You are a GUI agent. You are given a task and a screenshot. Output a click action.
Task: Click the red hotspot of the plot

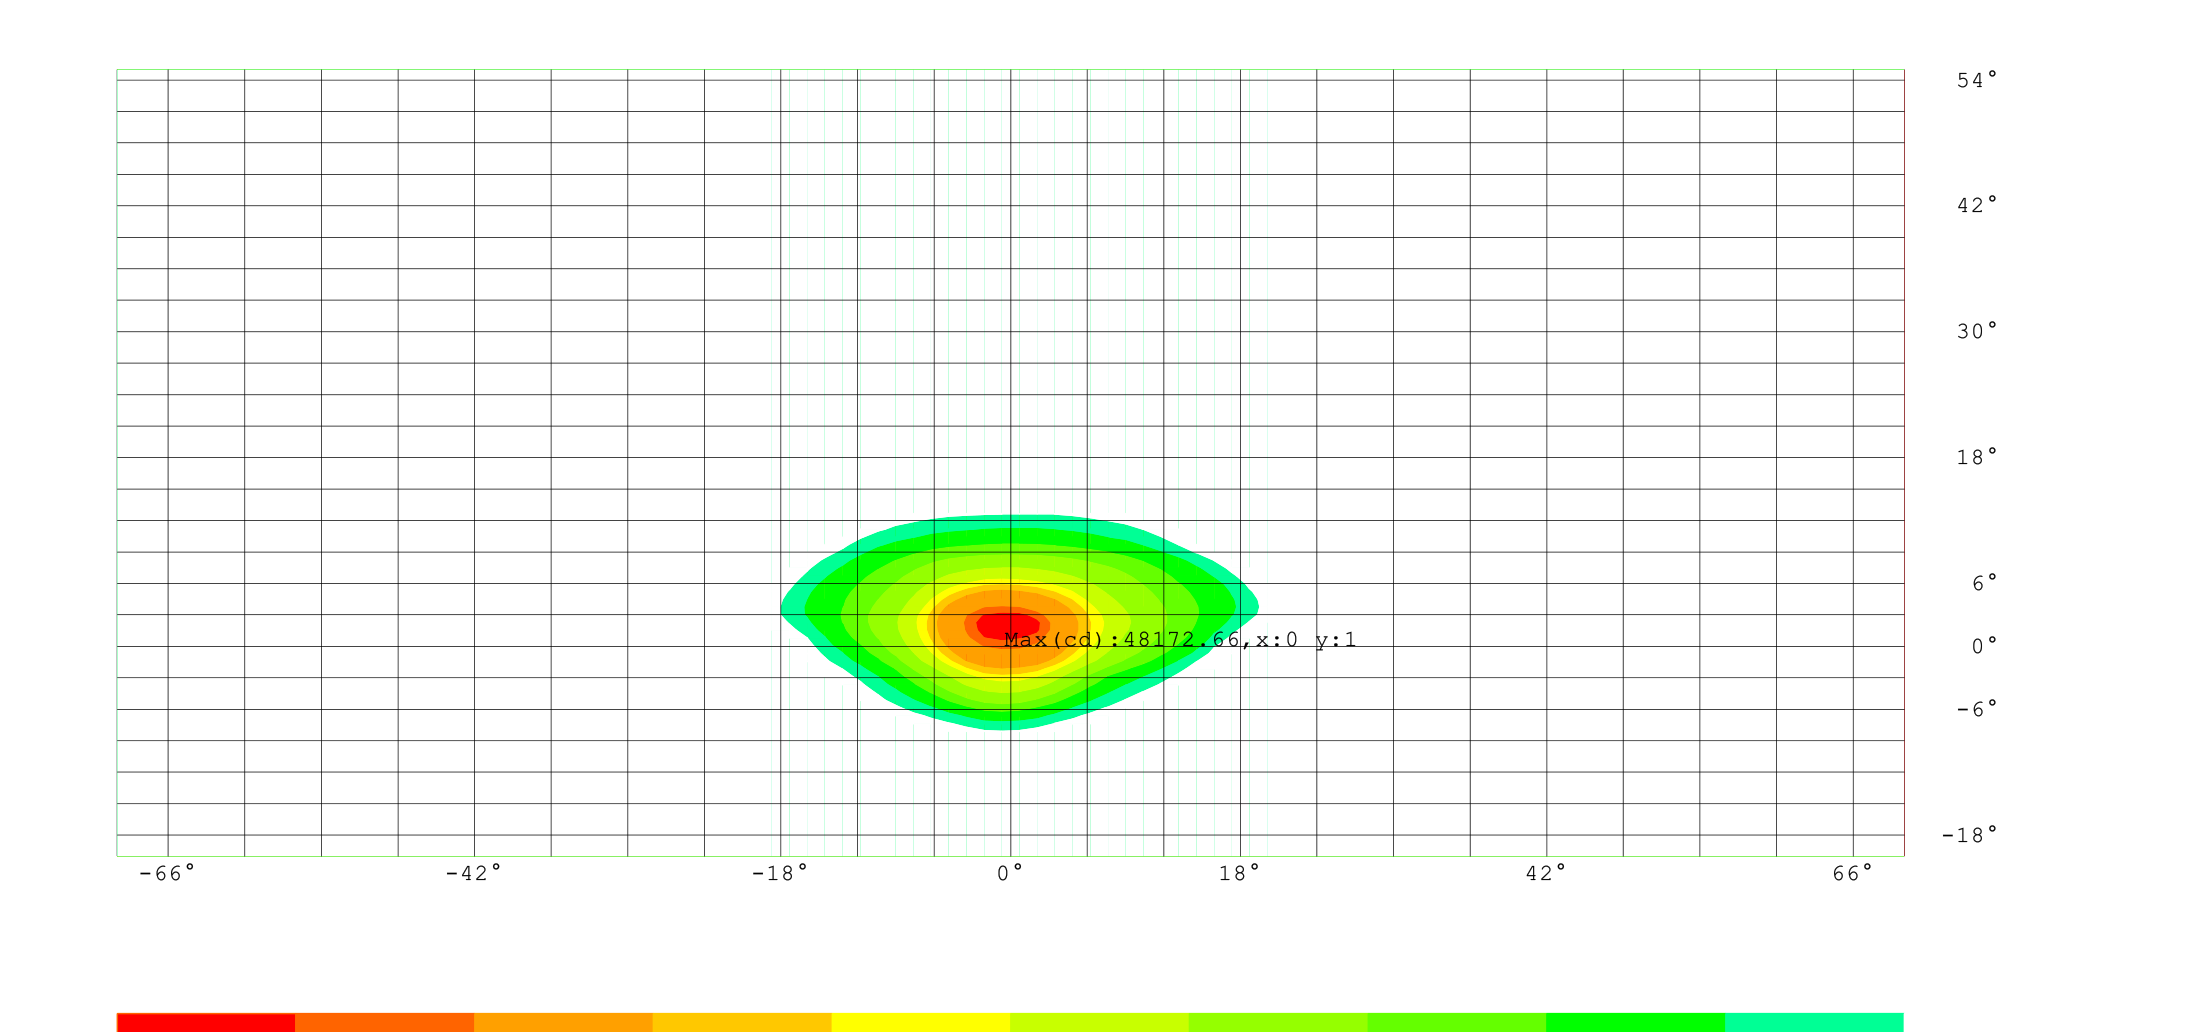1008,625
